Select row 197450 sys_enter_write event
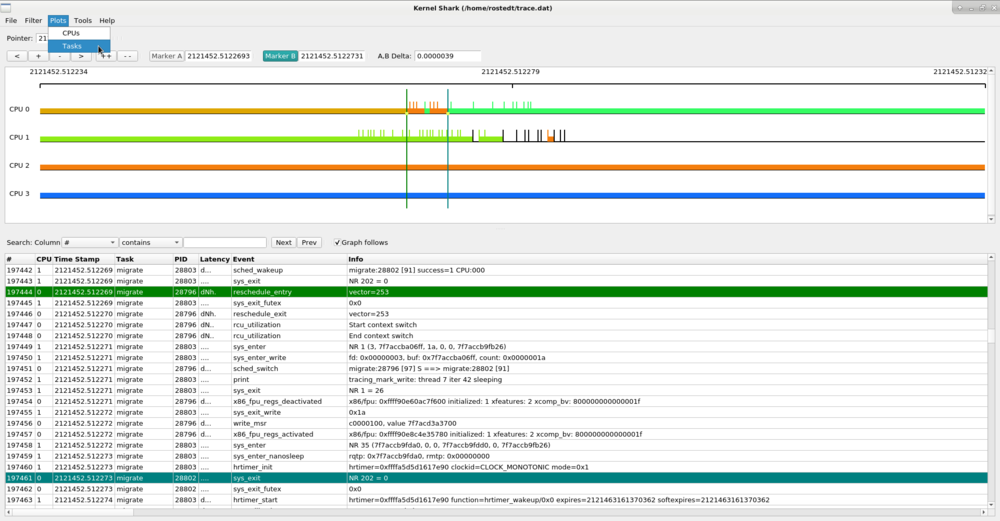This screenshot has height=521, width=1000. click(496, 358)
